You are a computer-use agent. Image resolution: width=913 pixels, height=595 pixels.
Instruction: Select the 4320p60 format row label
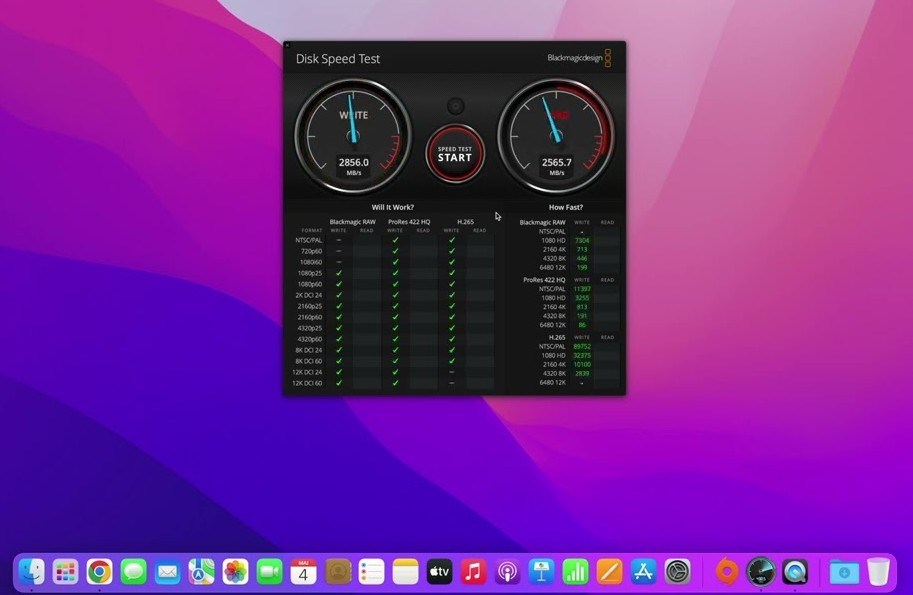click(310, 339)
